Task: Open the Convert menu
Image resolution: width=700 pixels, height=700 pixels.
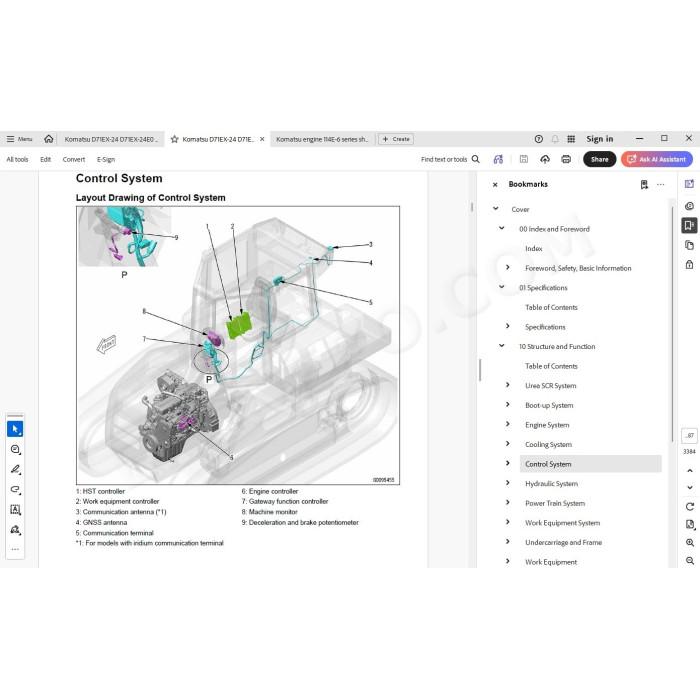Action: pos(74,159)
